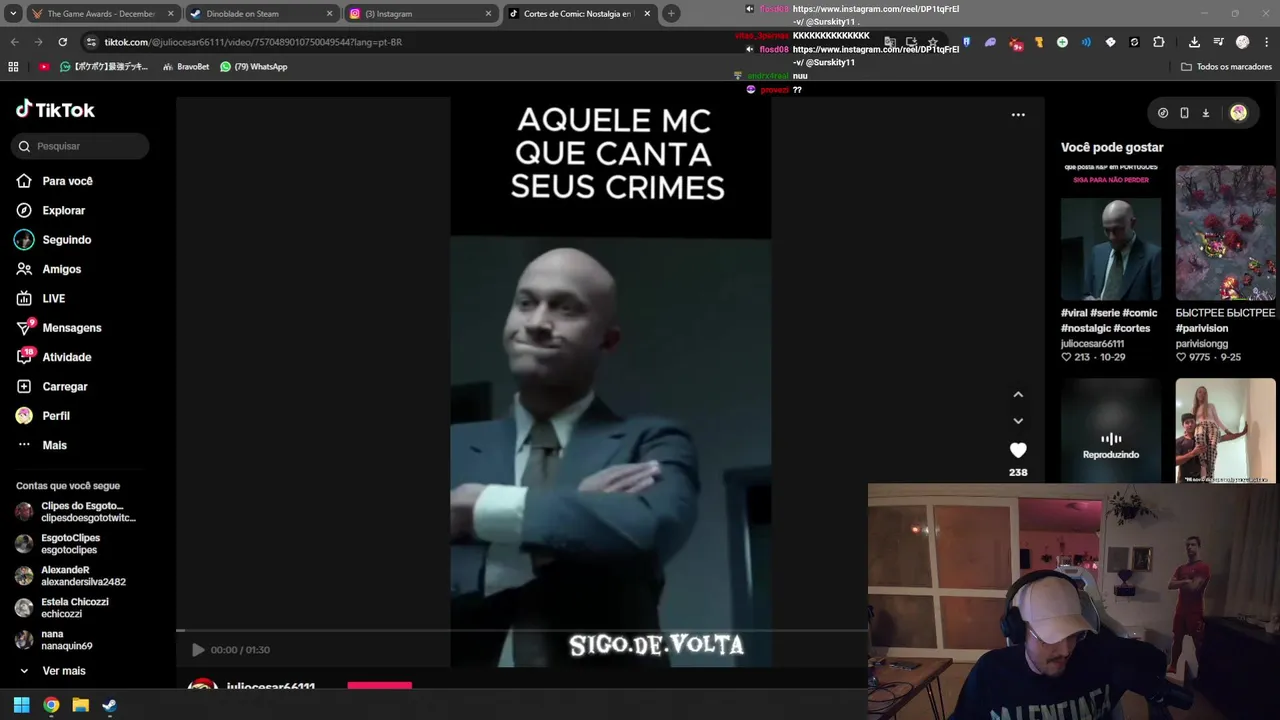This screenshot has width=1280, height=720.
Task: Open the Japanese-titled bookmark
Action: coord(104,67)
